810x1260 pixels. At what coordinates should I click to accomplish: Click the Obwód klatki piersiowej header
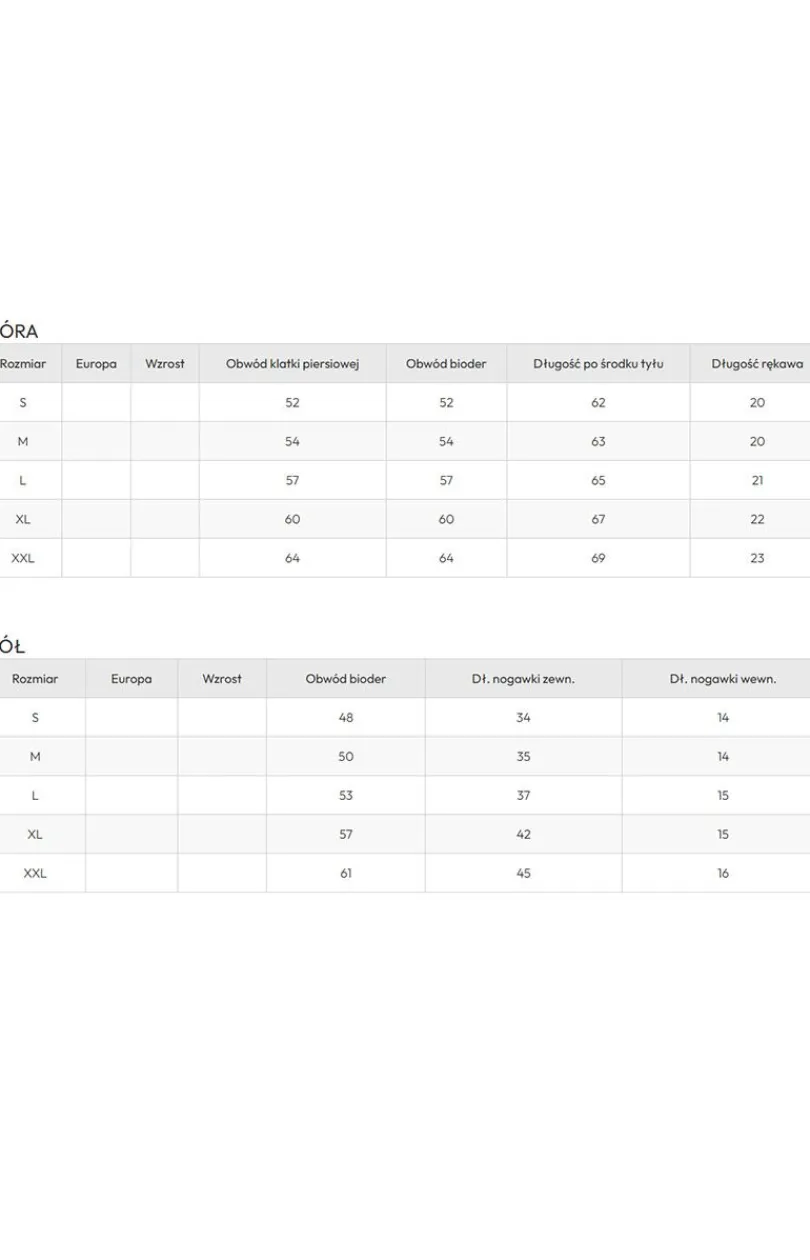tap(292, 364)
